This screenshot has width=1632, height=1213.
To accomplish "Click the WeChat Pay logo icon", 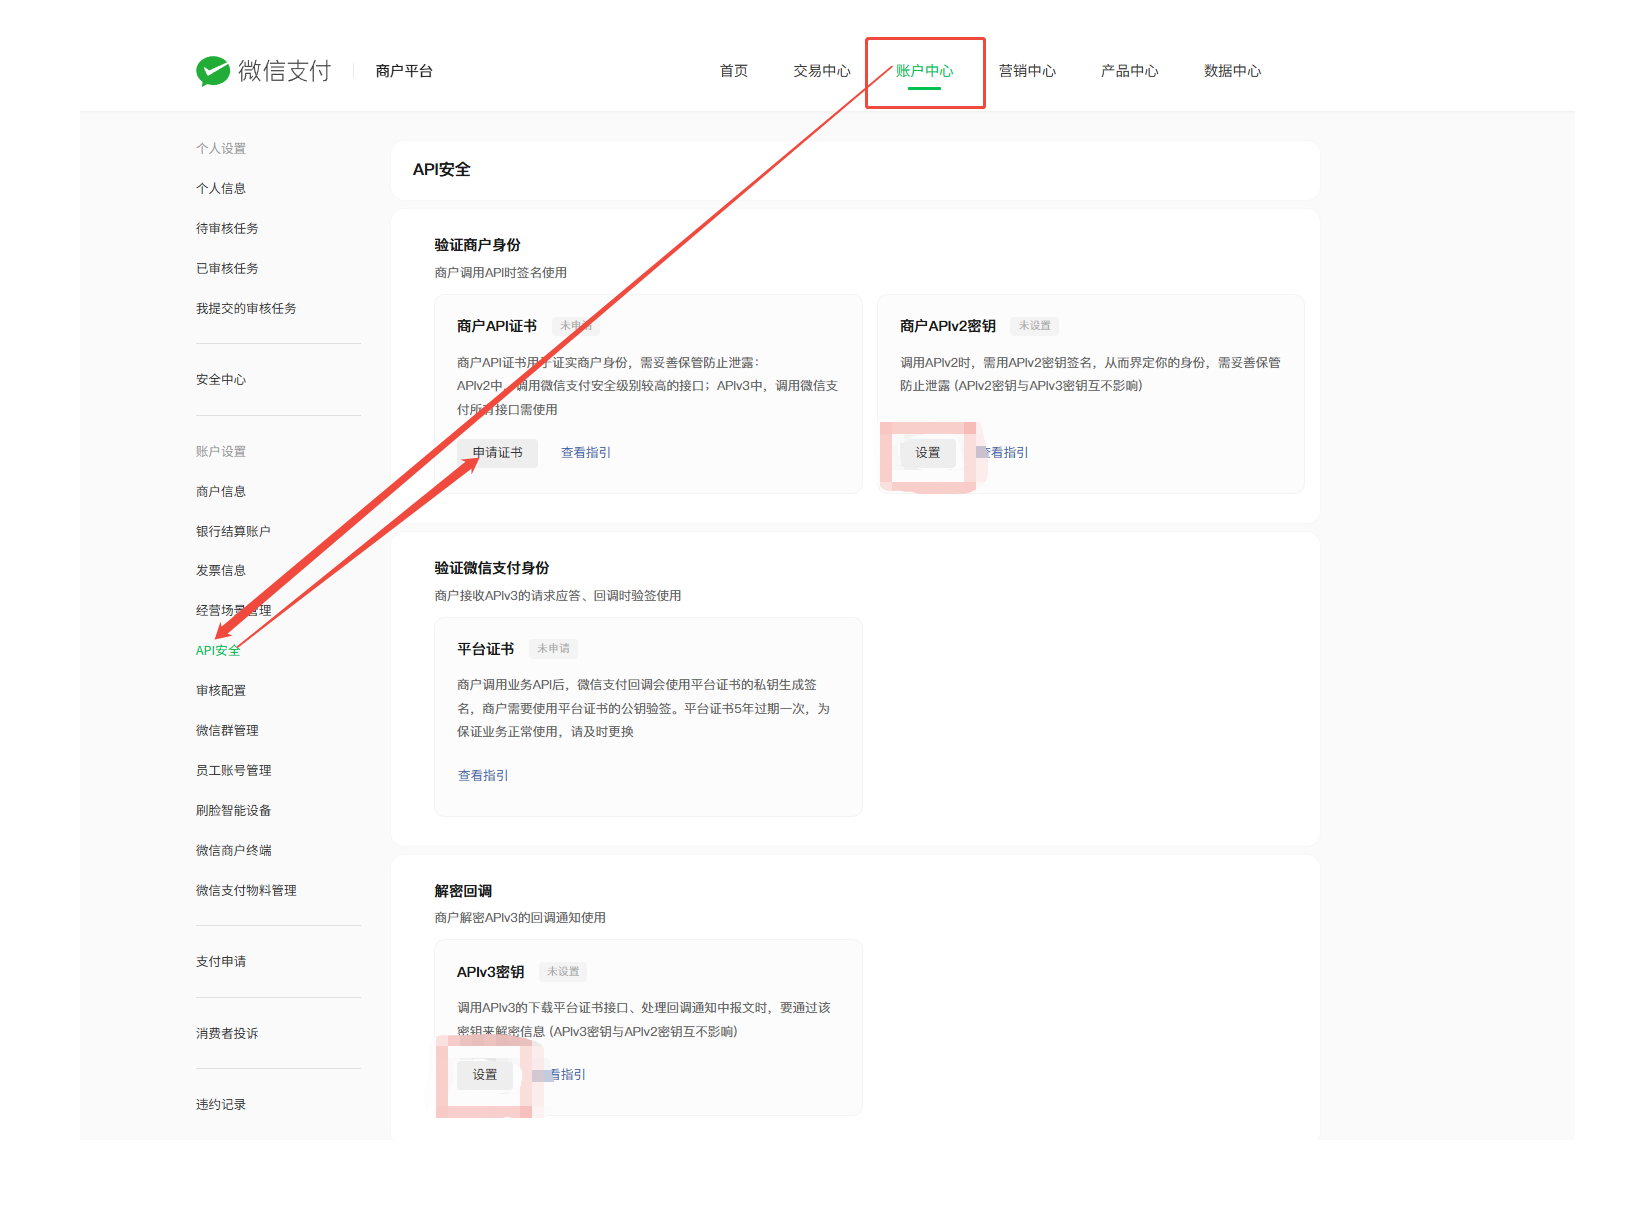I will coord(213,71).
